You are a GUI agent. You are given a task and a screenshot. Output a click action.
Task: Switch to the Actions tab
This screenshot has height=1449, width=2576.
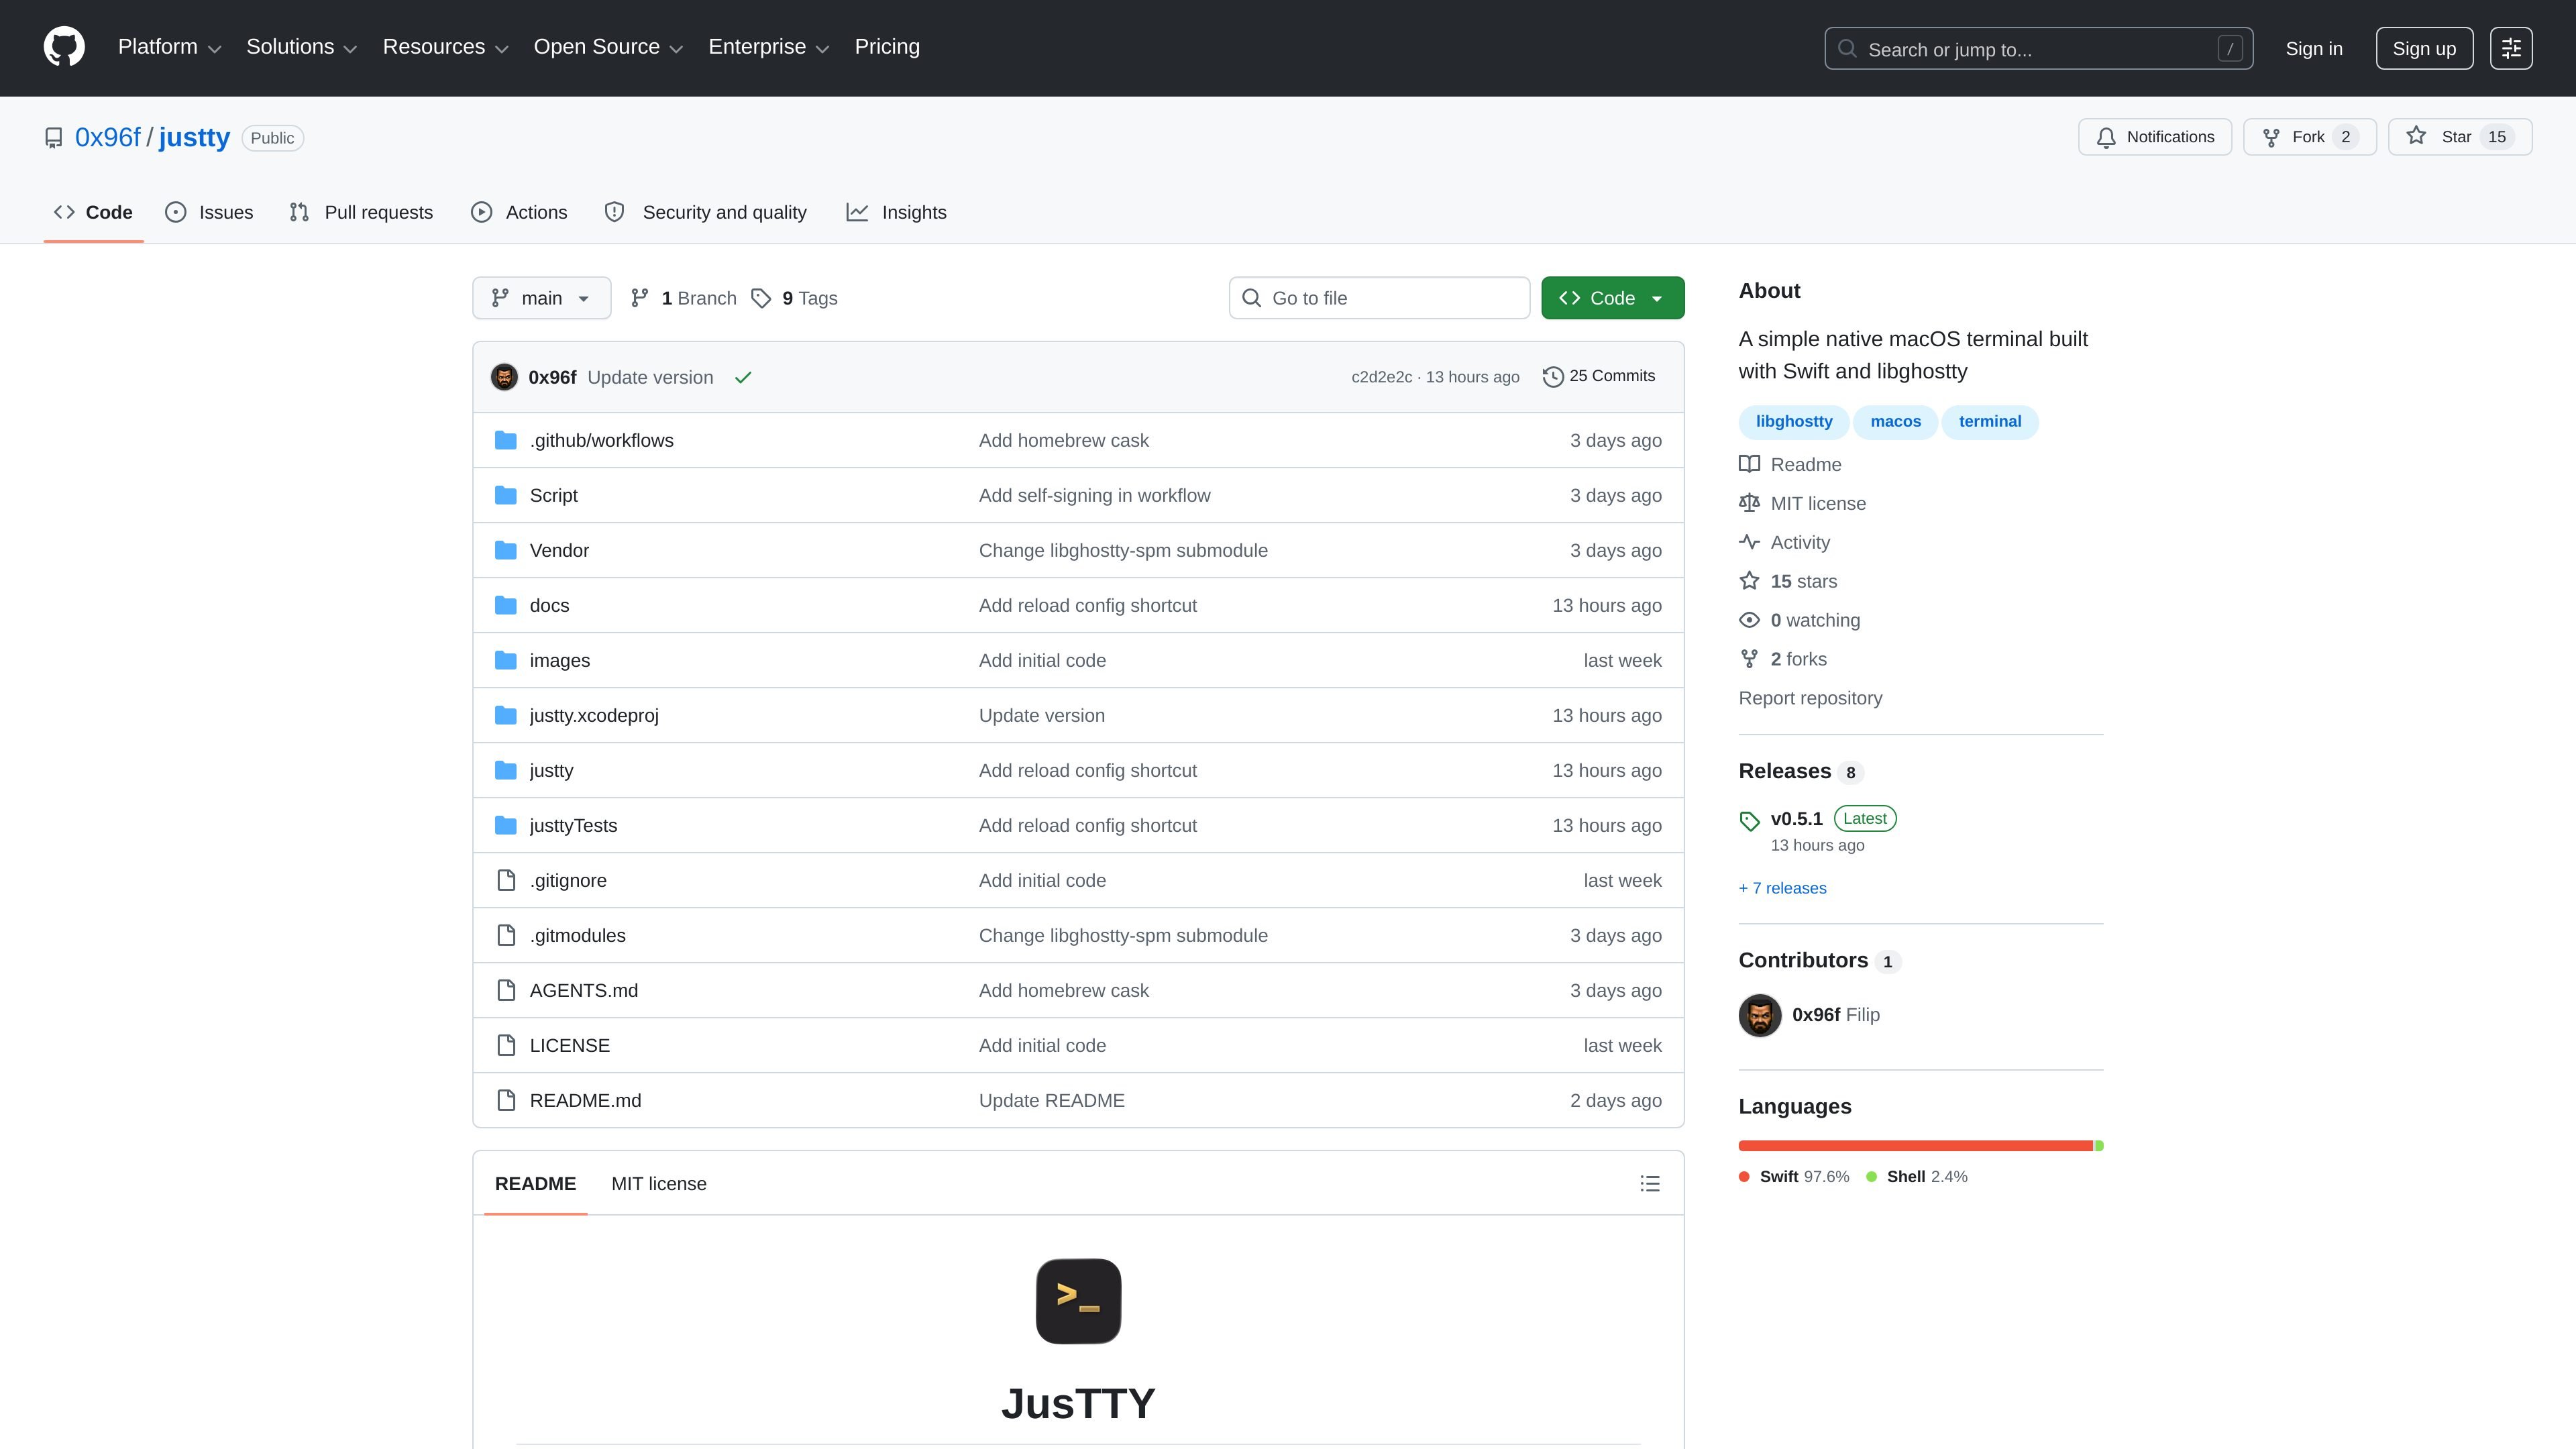519,212
